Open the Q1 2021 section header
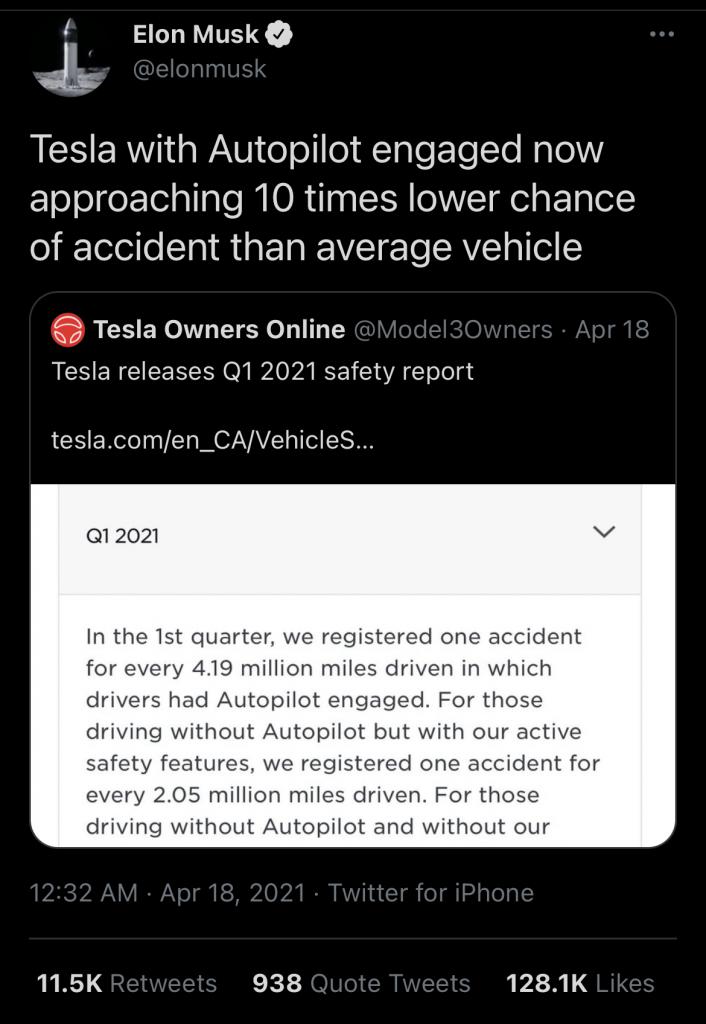The image size is (706, 1024). pyautogui.click(x=349, y=538)
